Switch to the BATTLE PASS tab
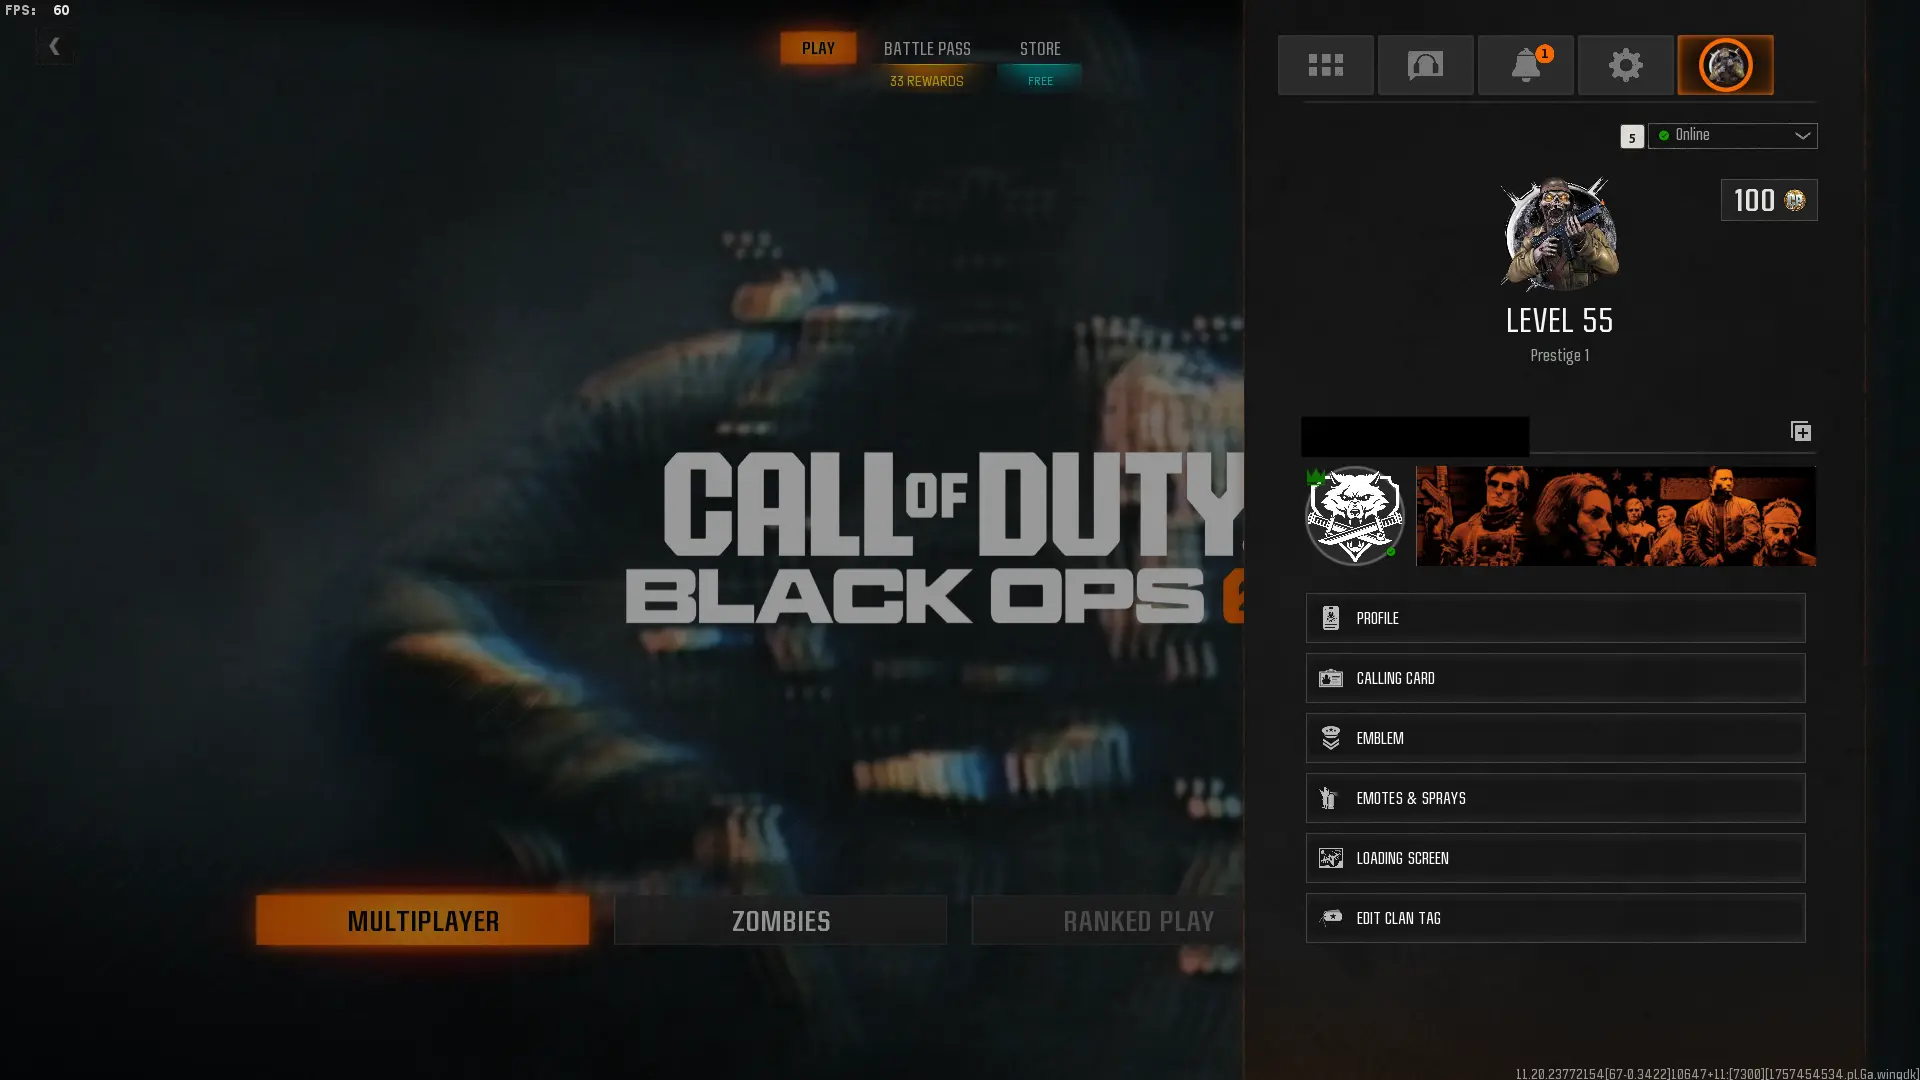Viewport: 1920px width, 1080px height. coord(927,48)
